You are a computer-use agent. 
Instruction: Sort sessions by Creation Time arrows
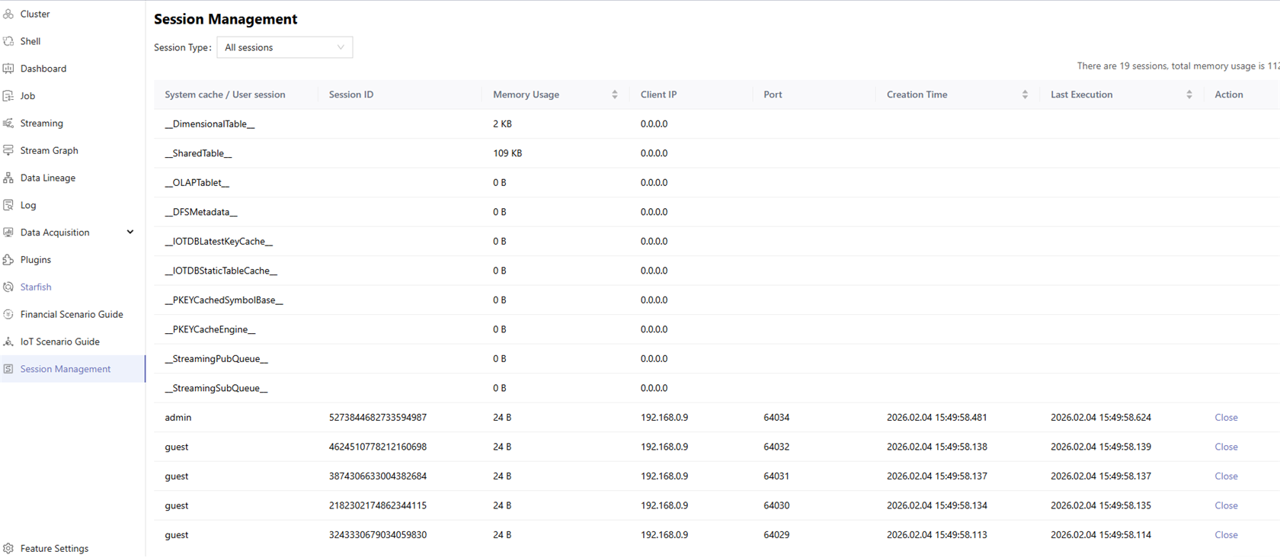1025,95
